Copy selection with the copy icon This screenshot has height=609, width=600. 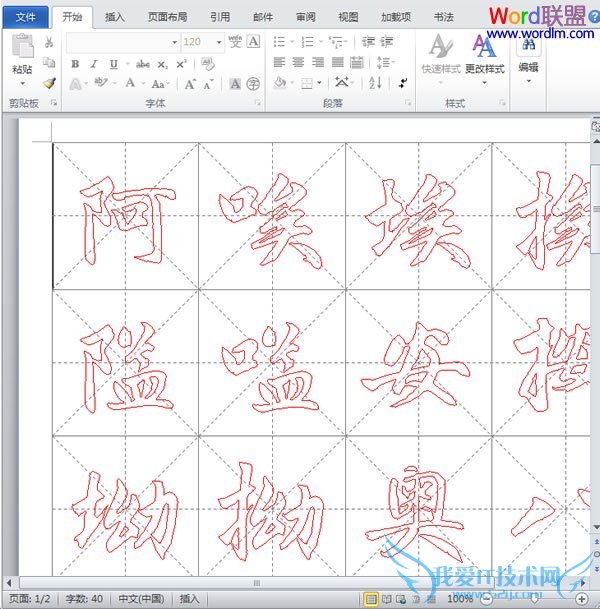[x=49, y=62]
